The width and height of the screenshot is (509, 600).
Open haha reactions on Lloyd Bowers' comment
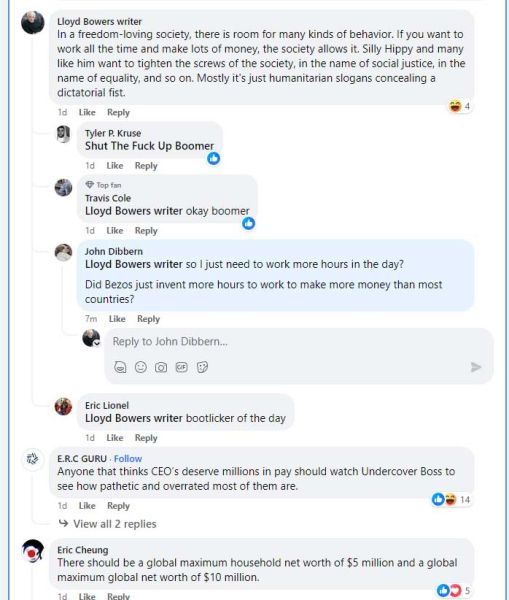[459, 106]
